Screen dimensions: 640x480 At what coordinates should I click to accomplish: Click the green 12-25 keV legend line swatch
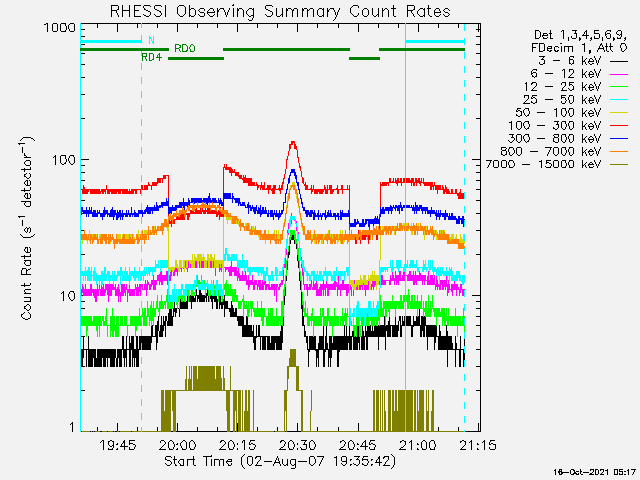click(619, 87)
